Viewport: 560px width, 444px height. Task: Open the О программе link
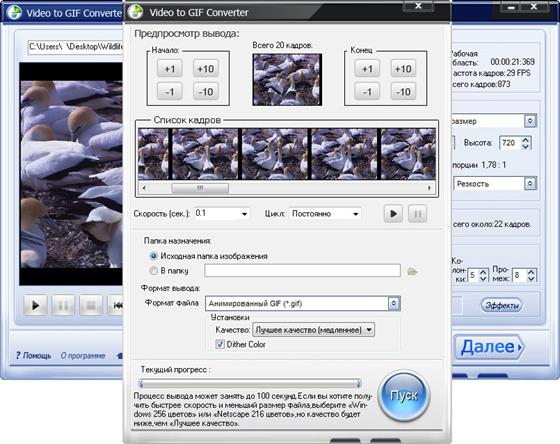[83, 356]
